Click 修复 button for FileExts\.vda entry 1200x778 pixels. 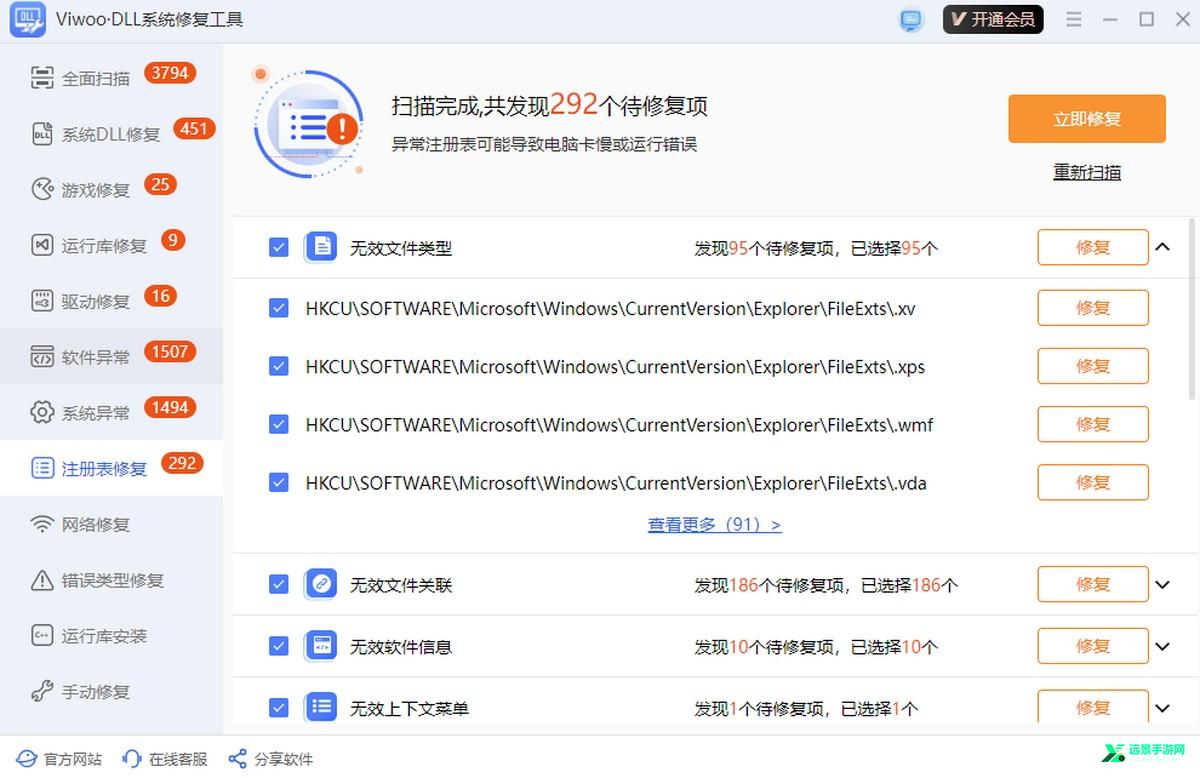(1093, 482)
